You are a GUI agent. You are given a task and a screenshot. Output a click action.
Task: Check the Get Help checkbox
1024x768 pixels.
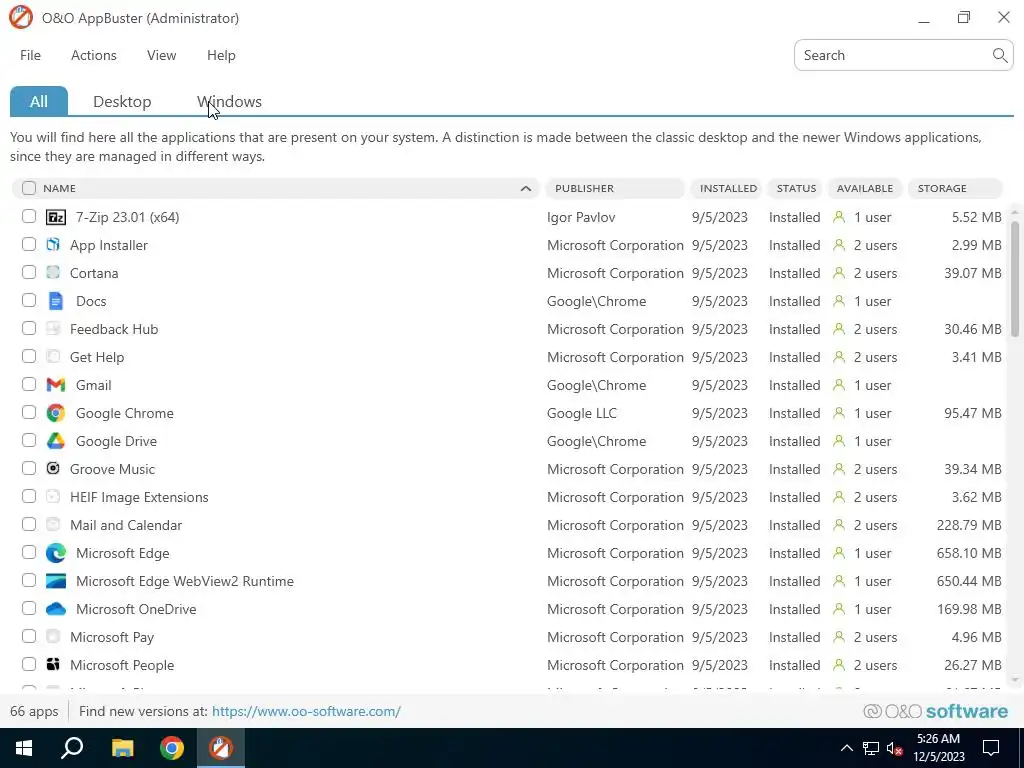click(29, 356)
